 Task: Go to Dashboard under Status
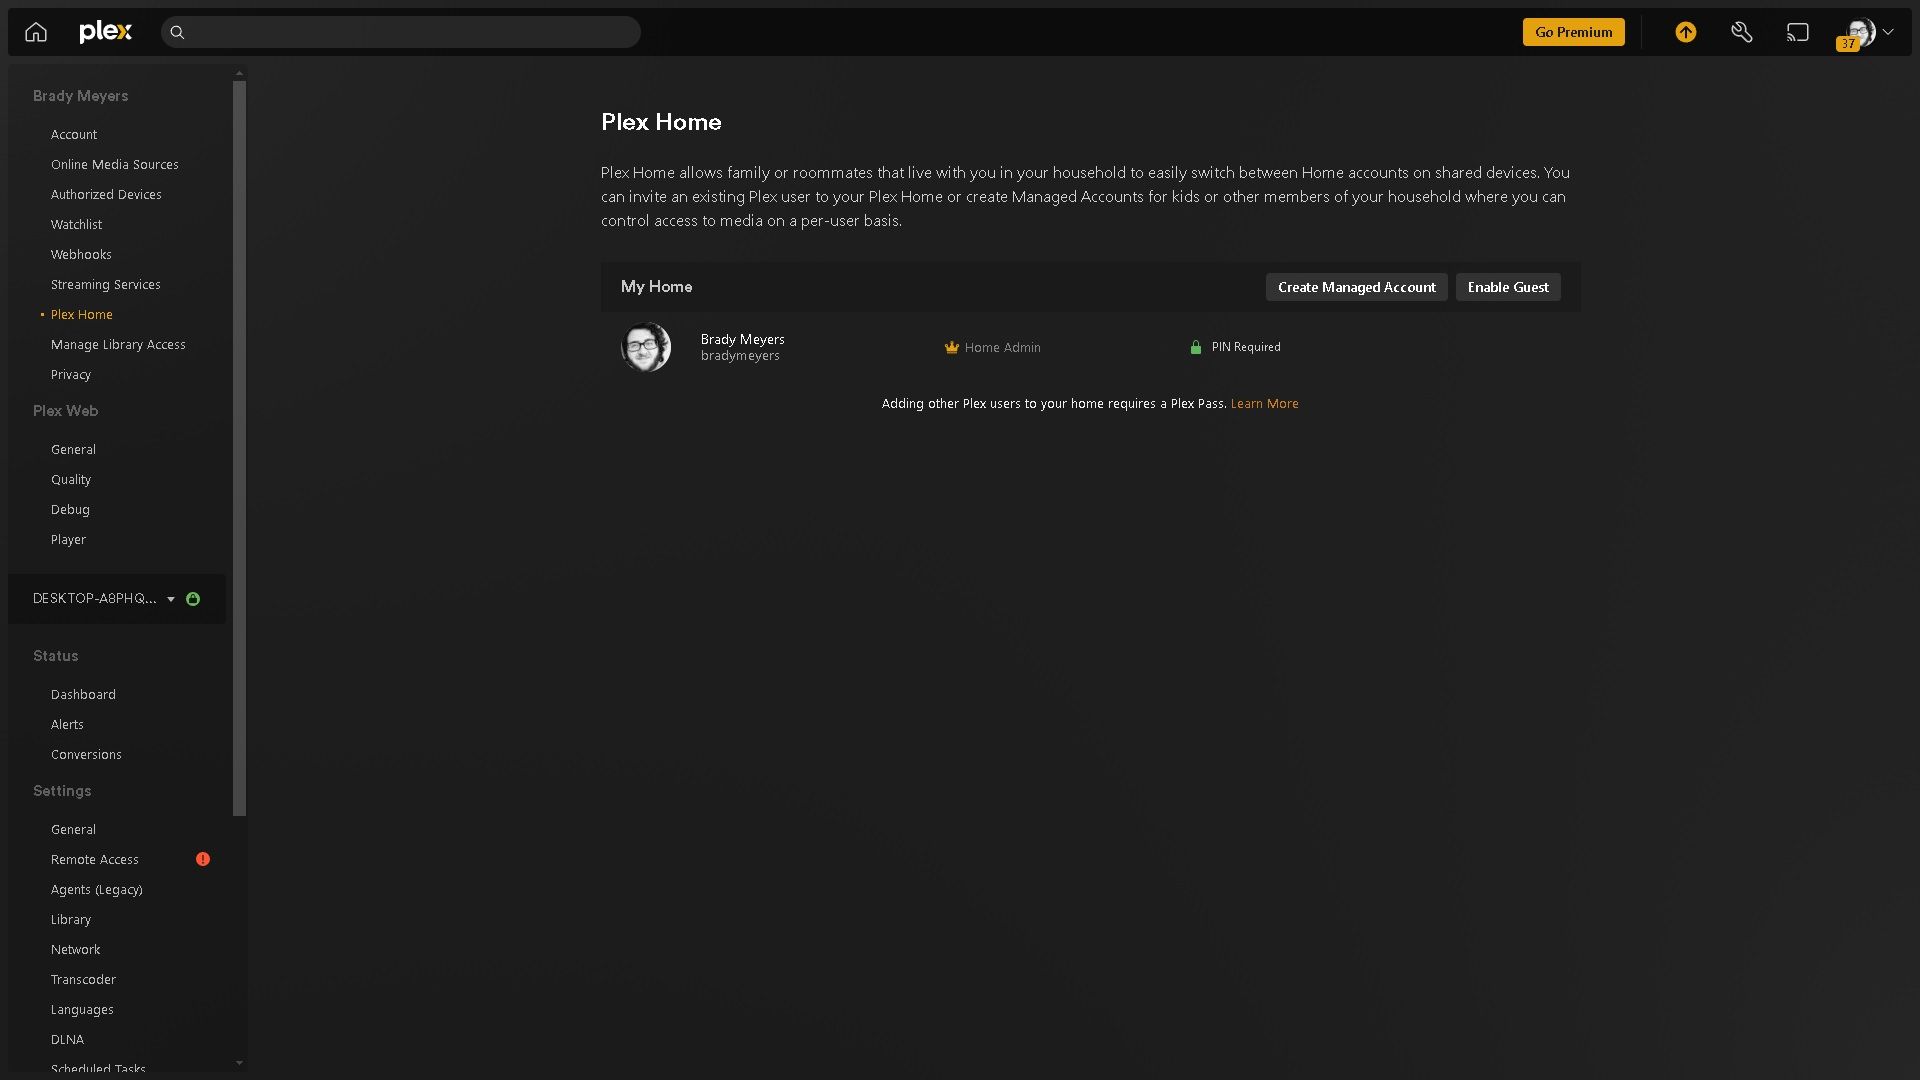pos(83,694)
